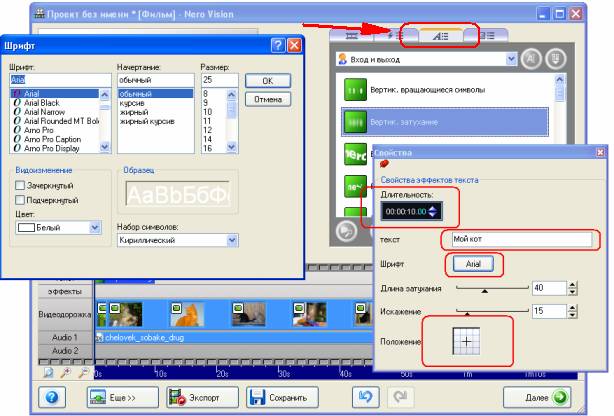This screenshot has height=416, width=614.
Task: Click the red pin icon in Свойства
Action: pos(384,163)
